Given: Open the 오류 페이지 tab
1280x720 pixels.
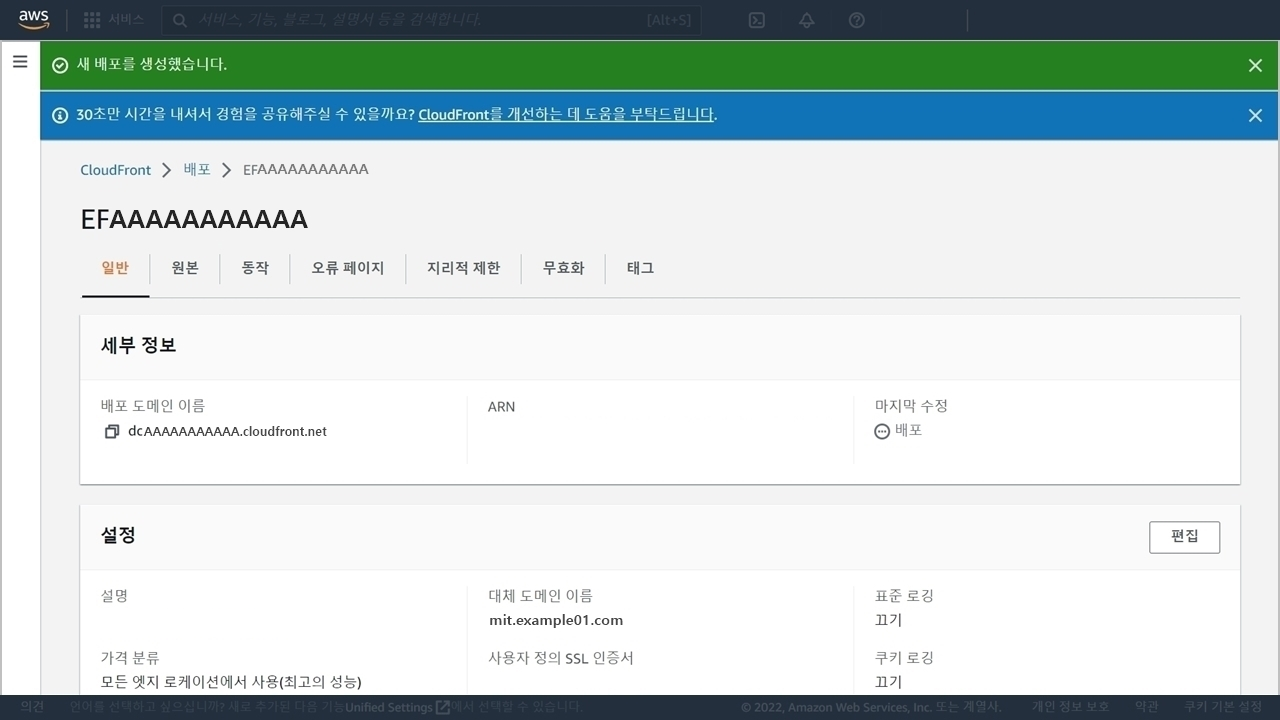Looking at the screenshot, I should coord(348,268).
